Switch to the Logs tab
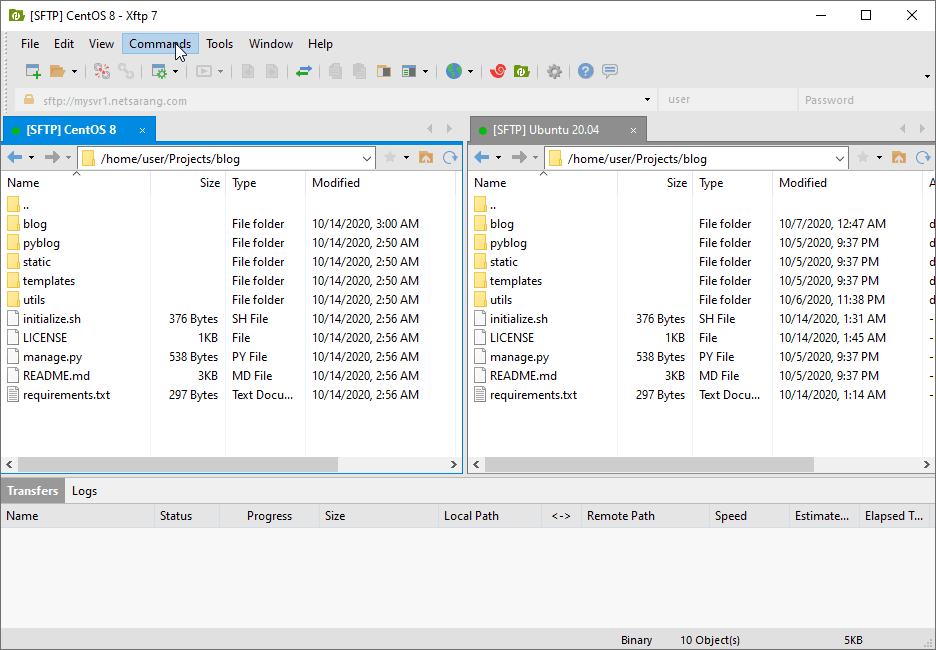 point(84,491)
